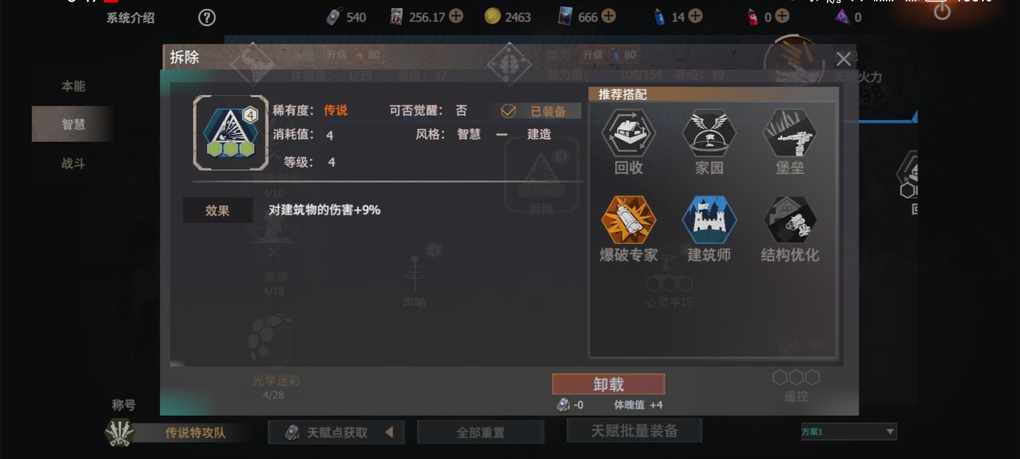1020x459 pixels.
Task: Click the 卸载 unload button
Action: (x=608, y=384)
